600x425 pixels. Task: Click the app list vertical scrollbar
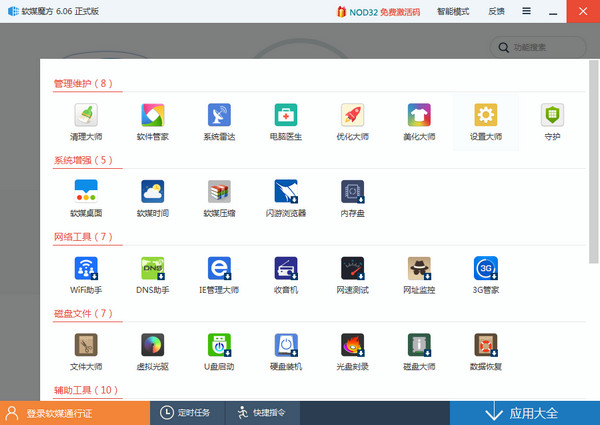593,161
